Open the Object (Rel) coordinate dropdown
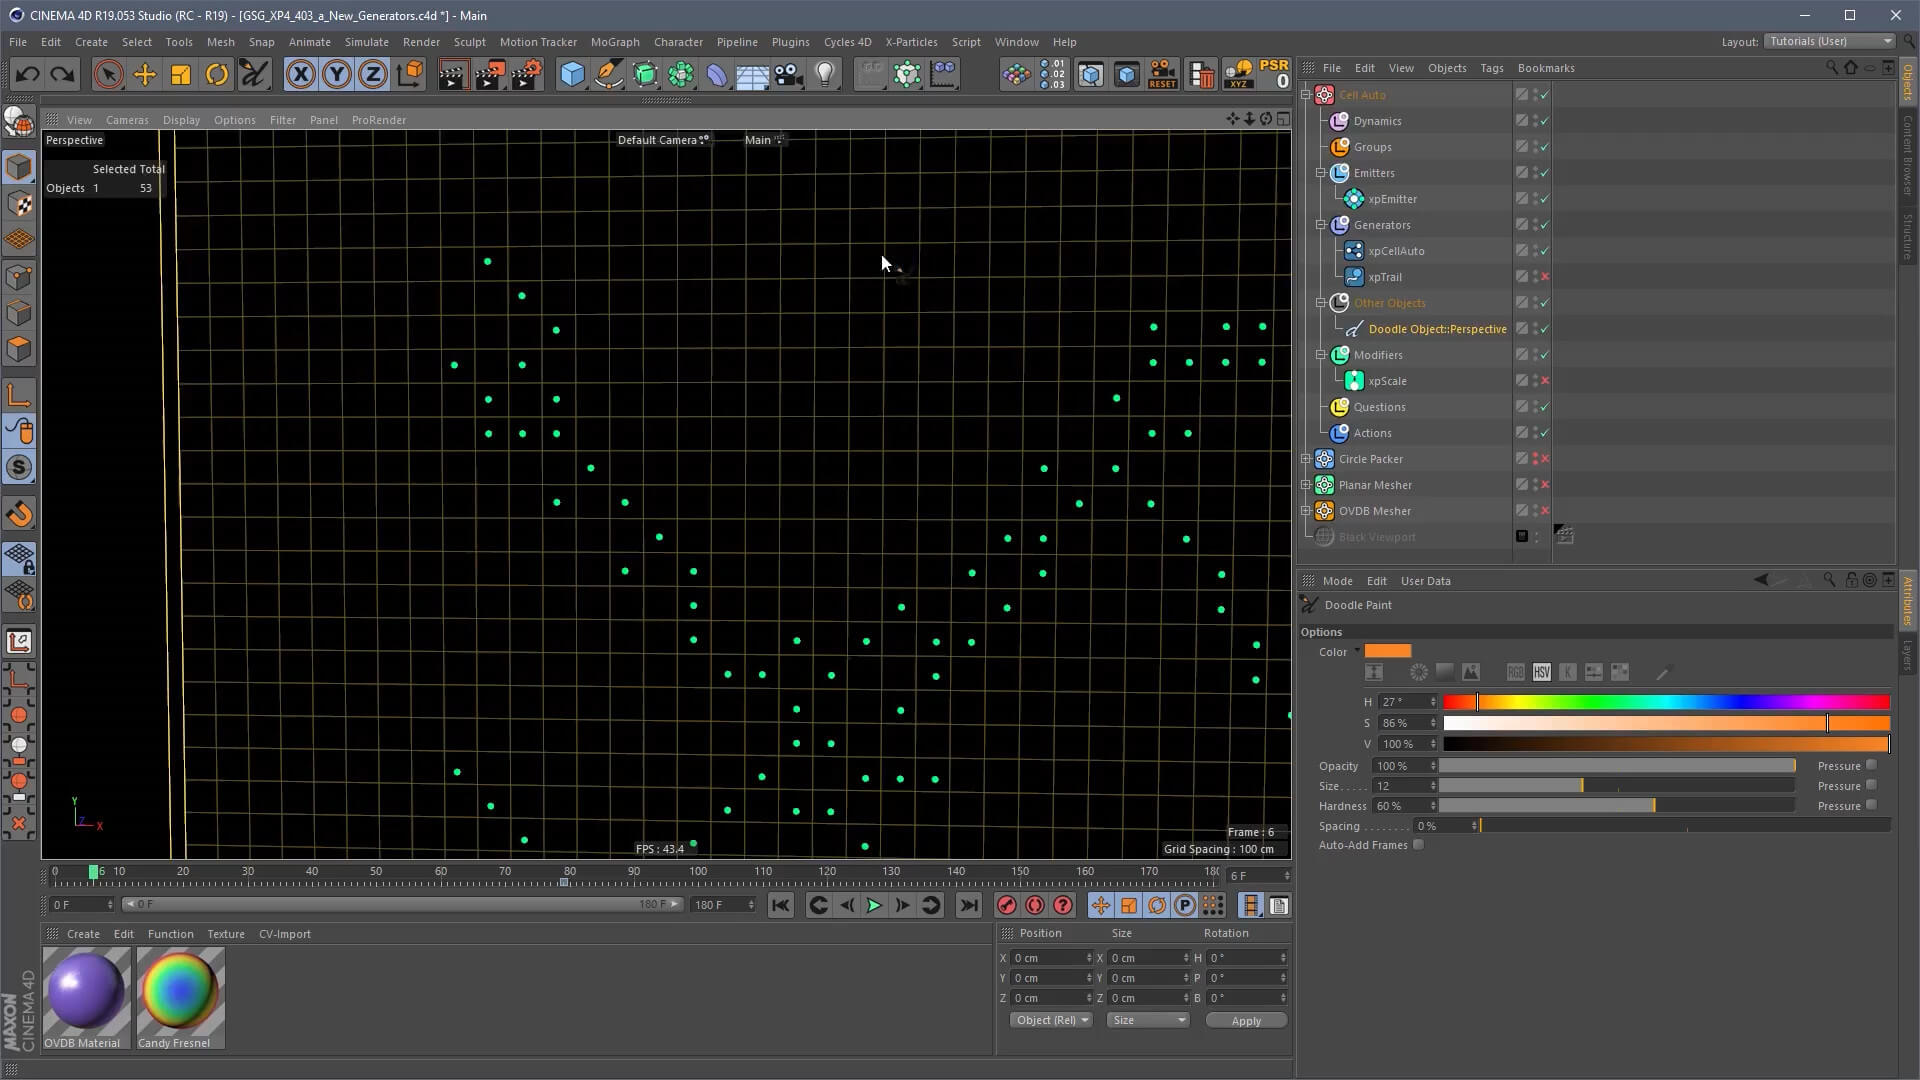The image size is (1920, 1080). tap(1050, 1020)
